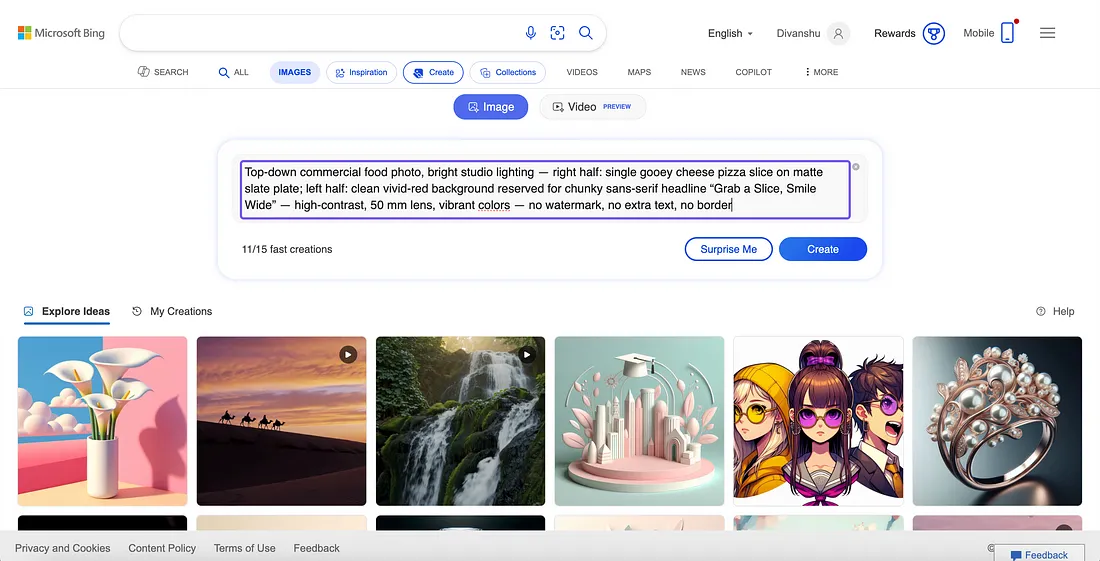
Task: Open Rewards trophy icon
Action: tap(934, 33)
